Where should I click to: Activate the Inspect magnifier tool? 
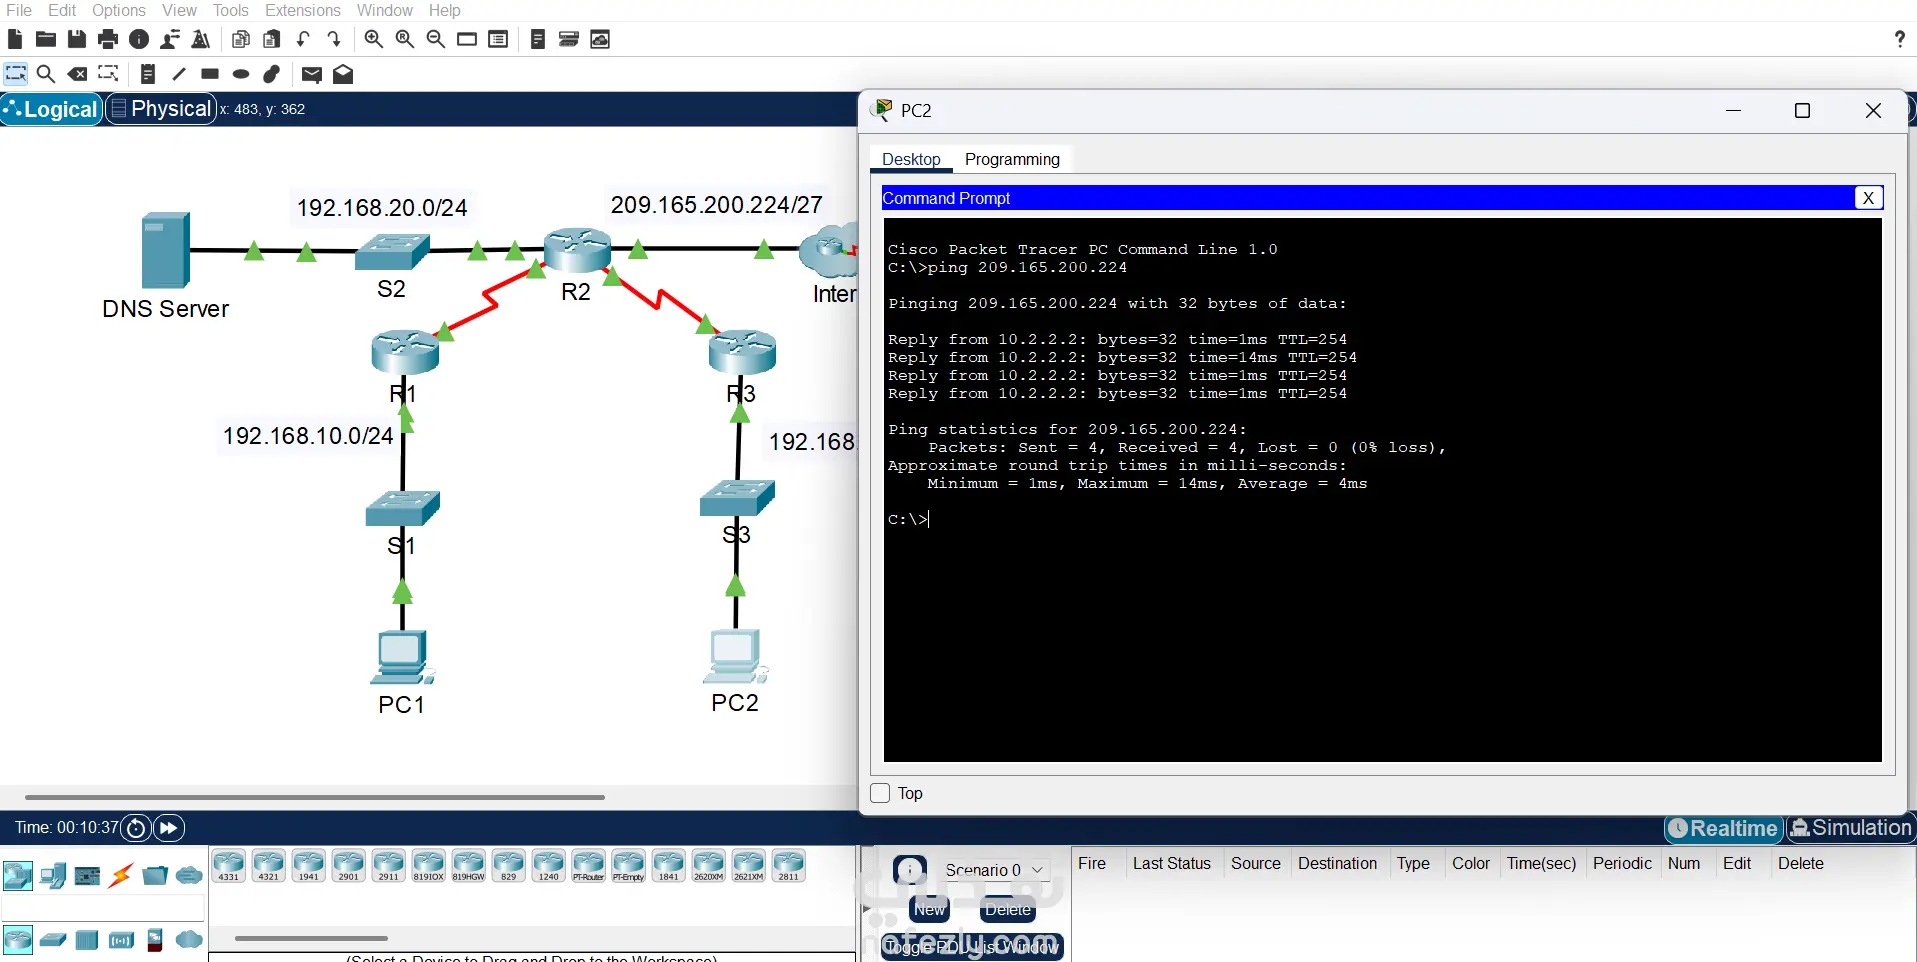pos(46,74)
